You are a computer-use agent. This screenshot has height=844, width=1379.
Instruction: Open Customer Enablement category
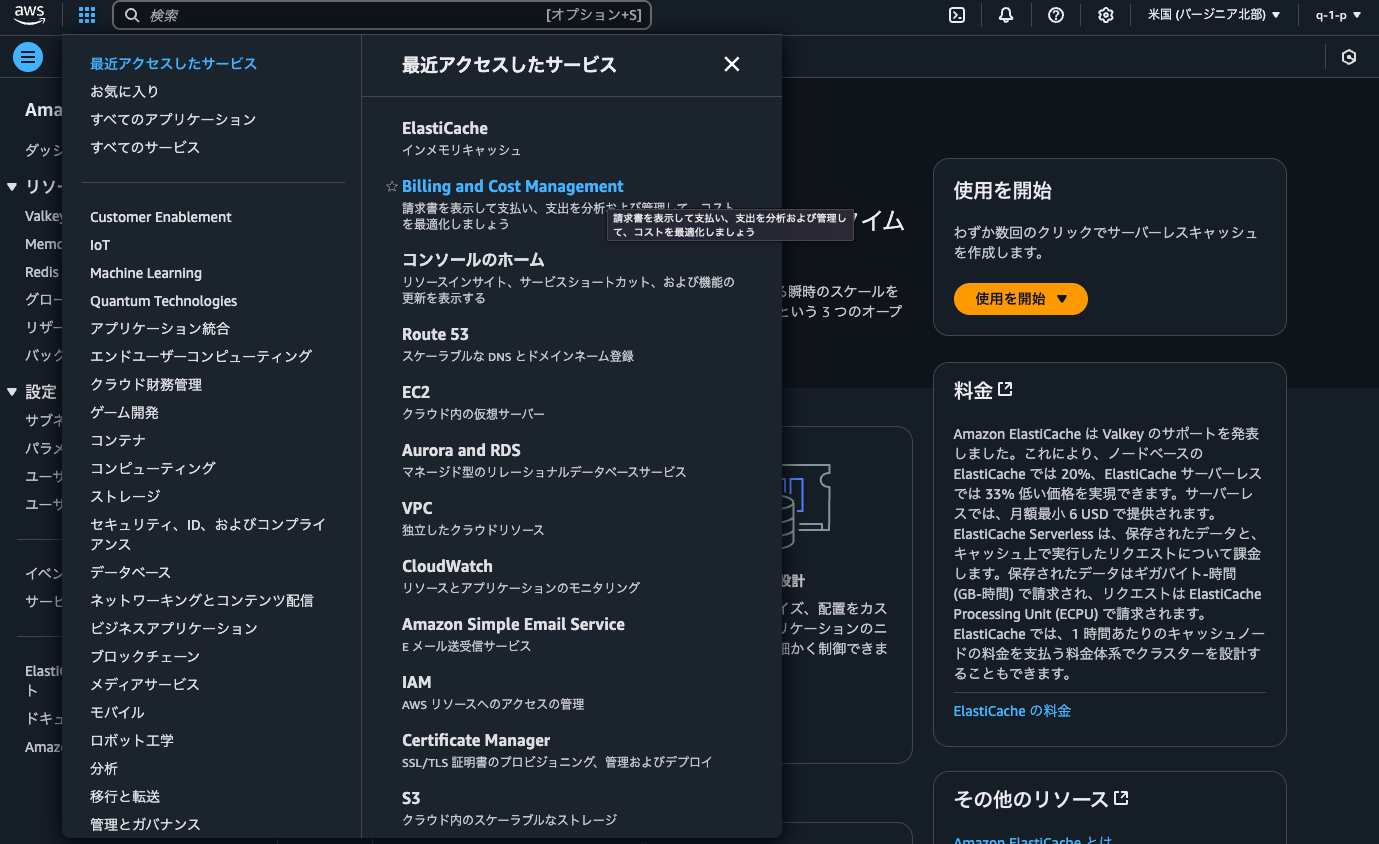point(161,217)
